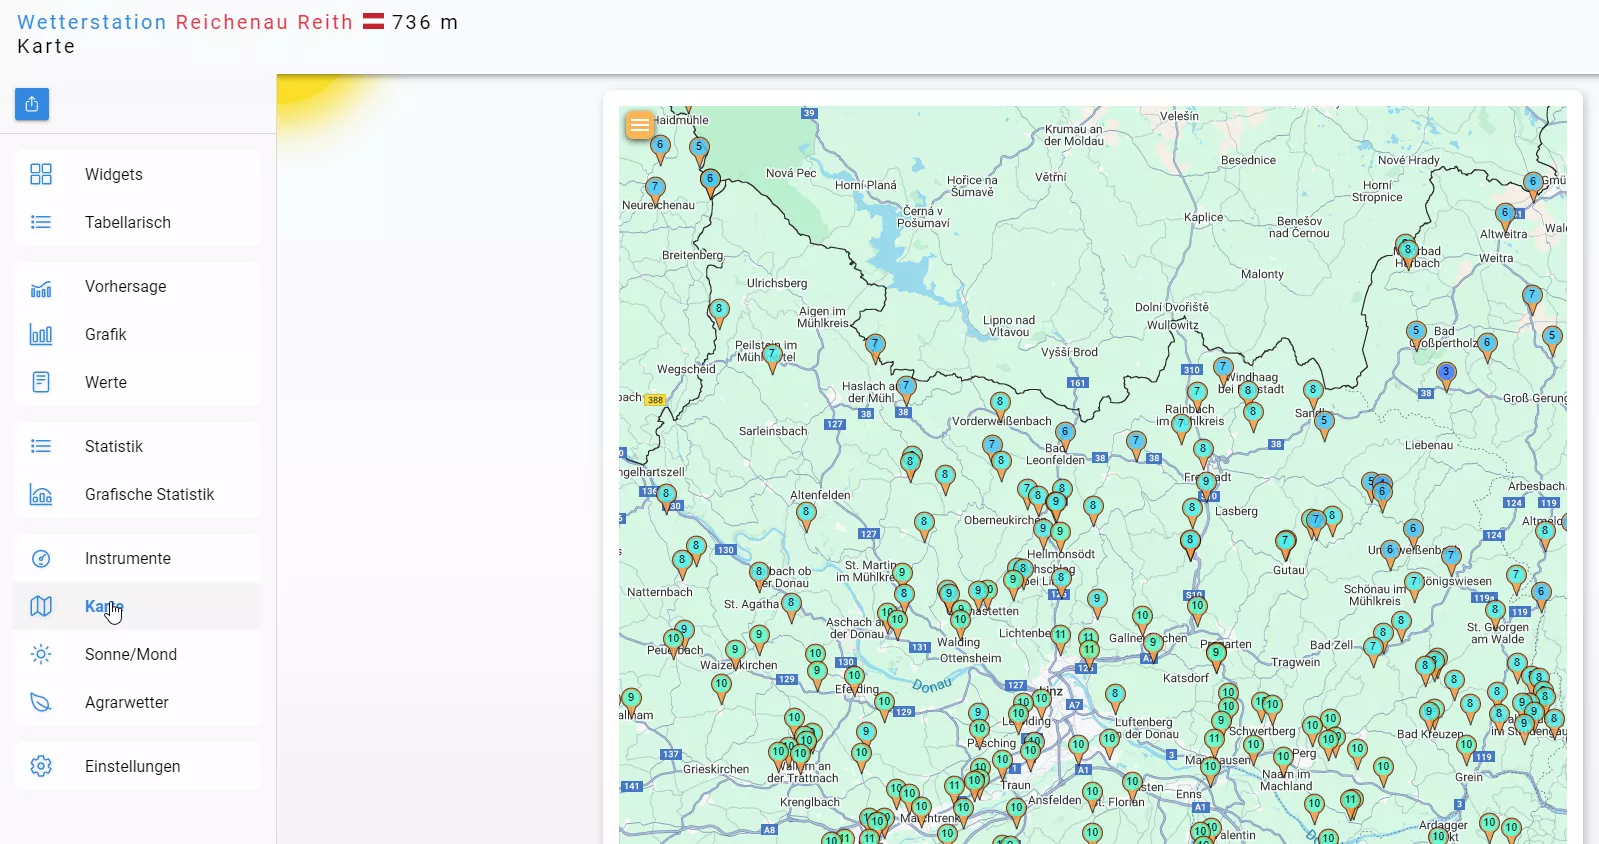Click the marker at Vorderweißenbach
Screen dimensions: 1599x844
(1000, 406)
